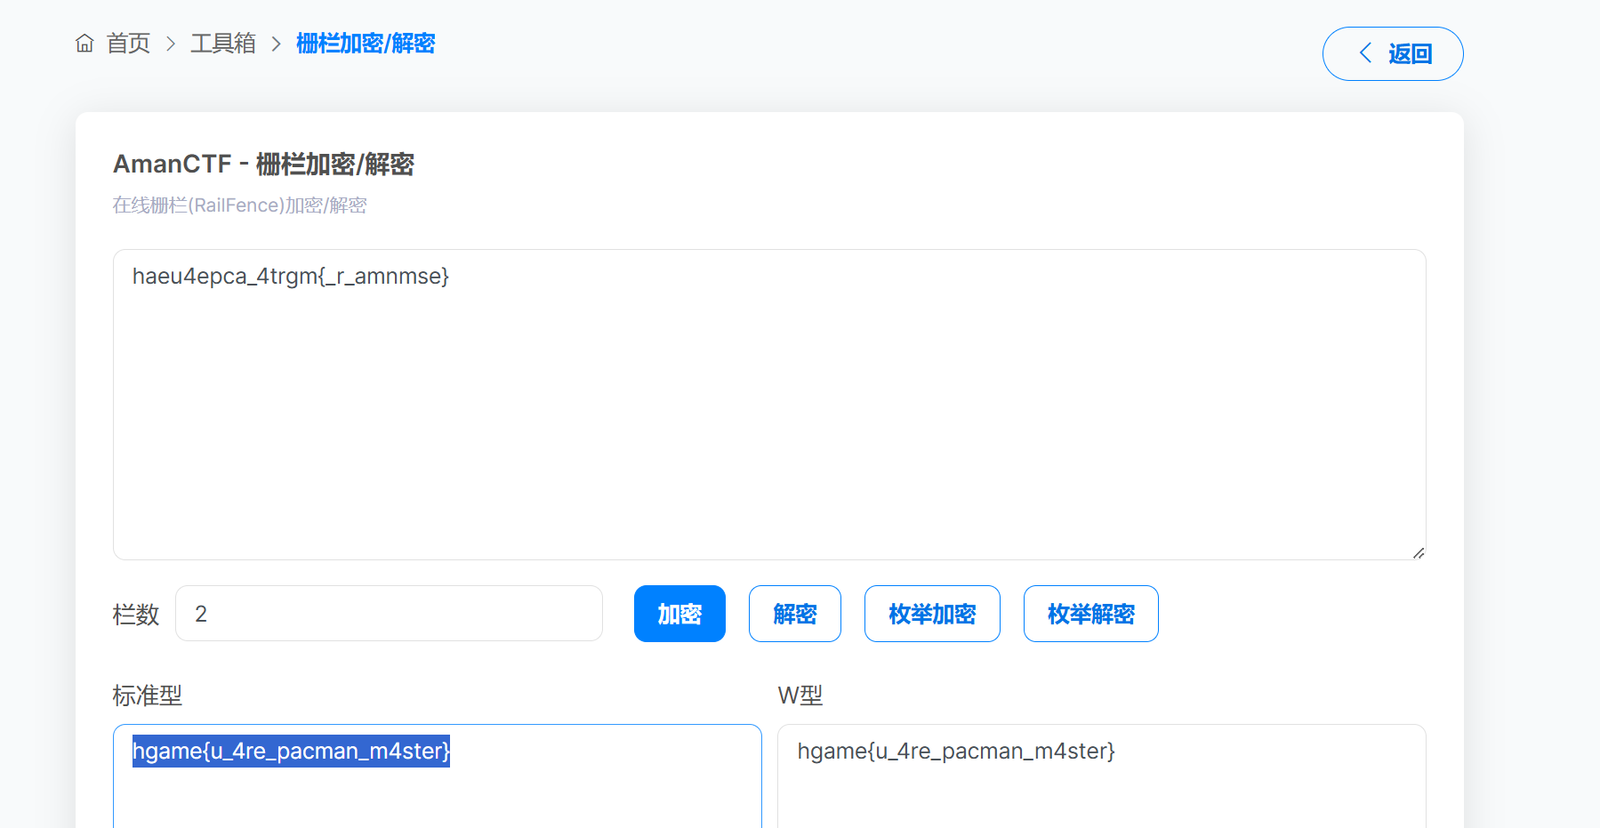Click the W型 label
Image resolution: width=1600 pixels, height=828 pixels.
pos(800,695)
